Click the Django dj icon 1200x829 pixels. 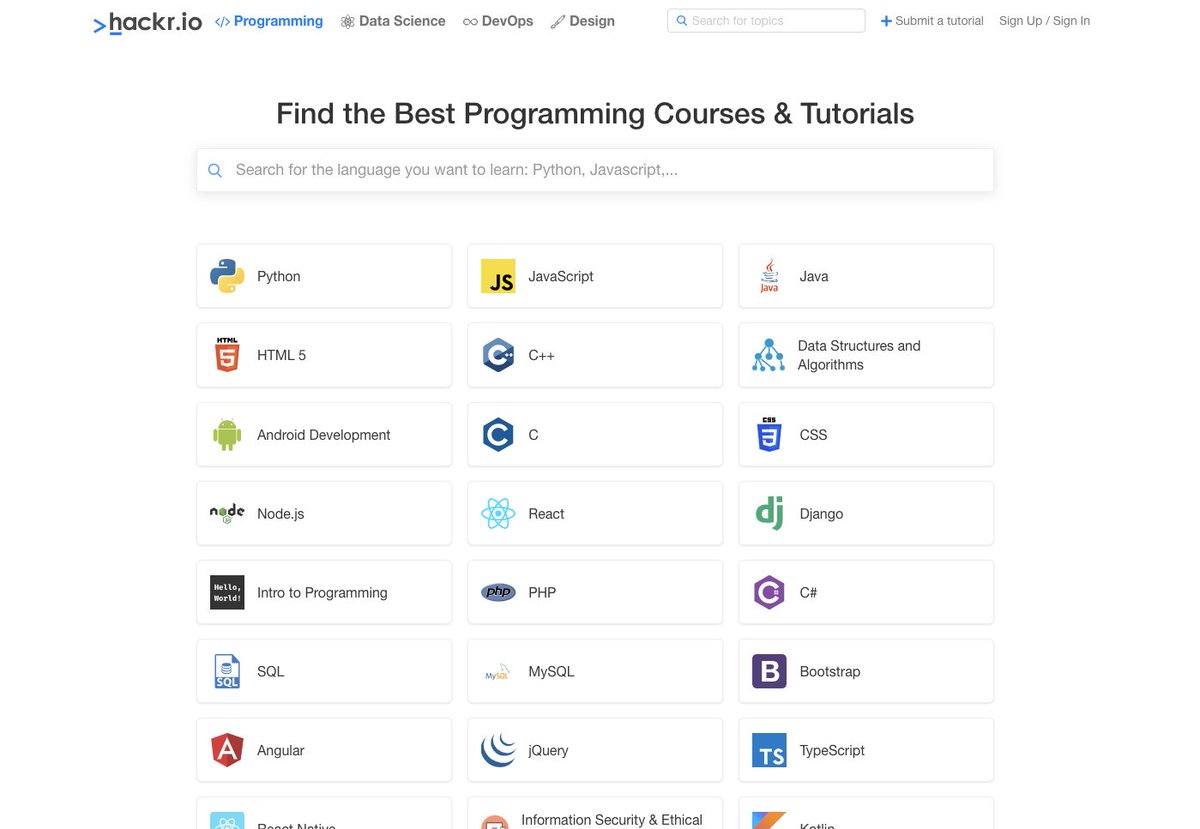click(x=769, y=513)
